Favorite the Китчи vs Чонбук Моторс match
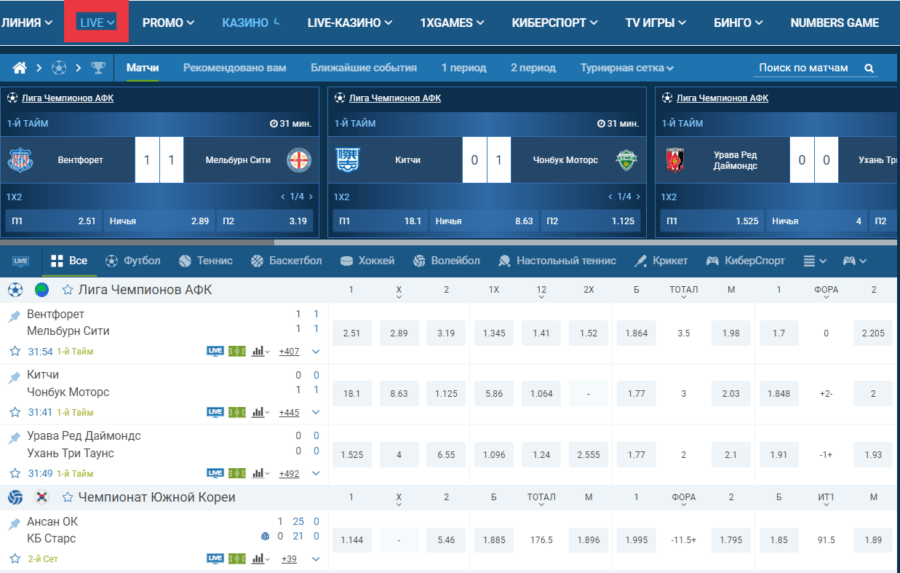The height and width of the screenshot is (573, 900). coord(15,412)
